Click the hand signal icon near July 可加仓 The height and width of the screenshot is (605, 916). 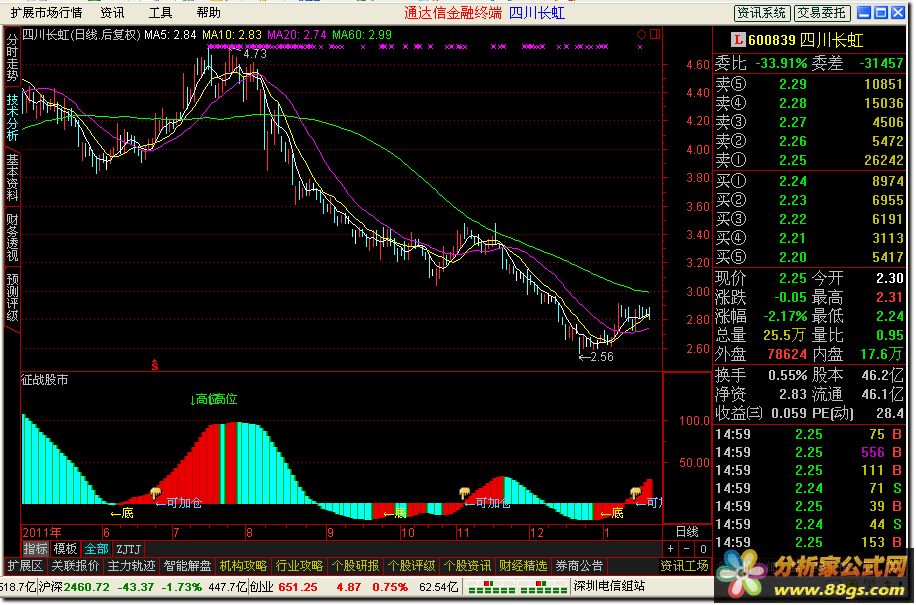click(156, 493)
